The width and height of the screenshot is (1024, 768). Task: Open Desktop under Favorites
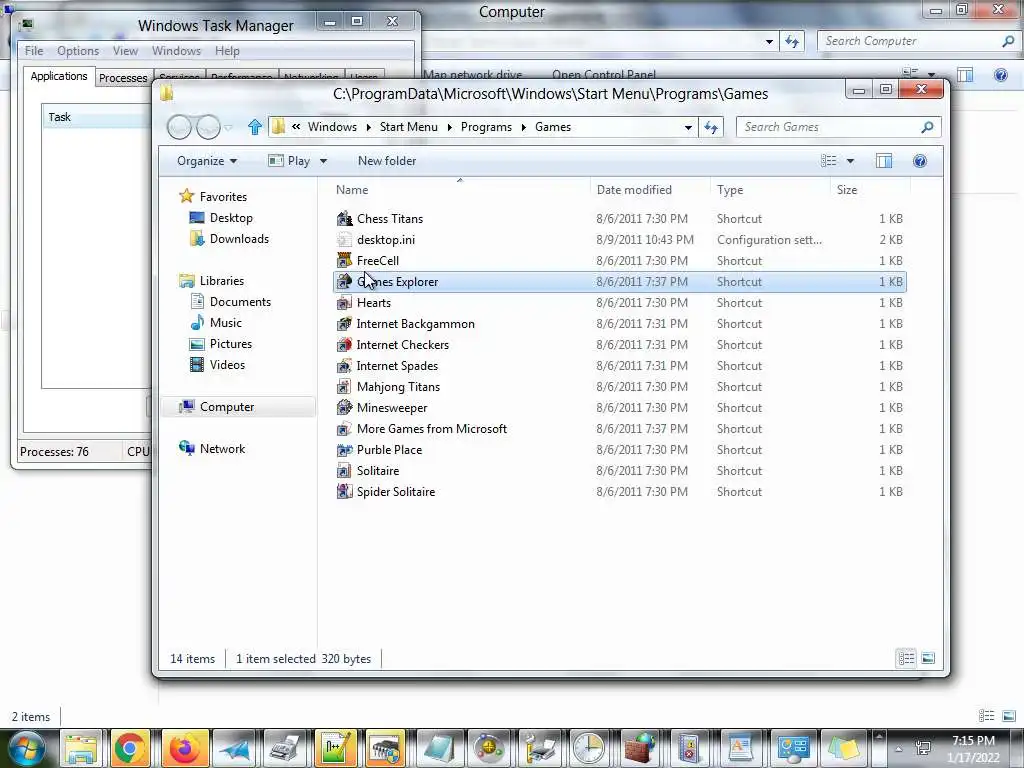point(221,218)
